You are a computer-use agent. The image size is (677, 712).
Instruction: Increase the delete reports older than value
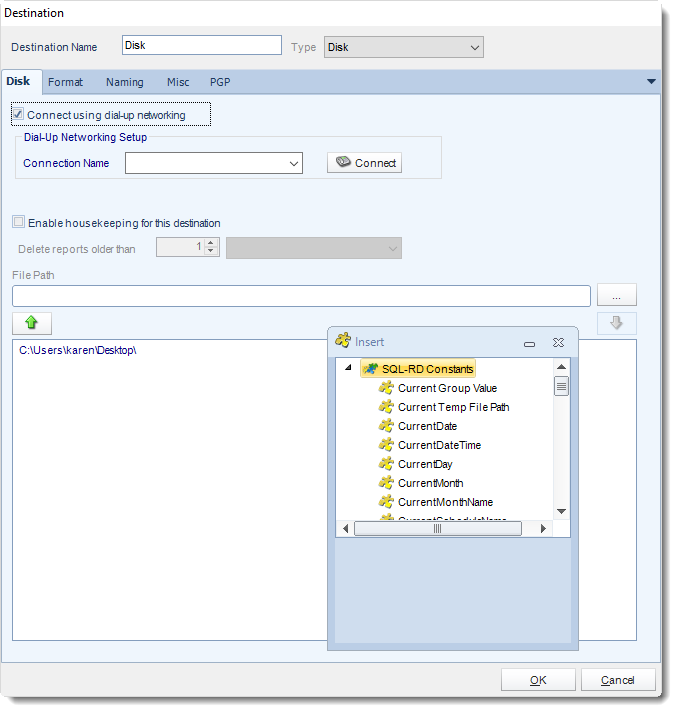click(x=211, y=243)
